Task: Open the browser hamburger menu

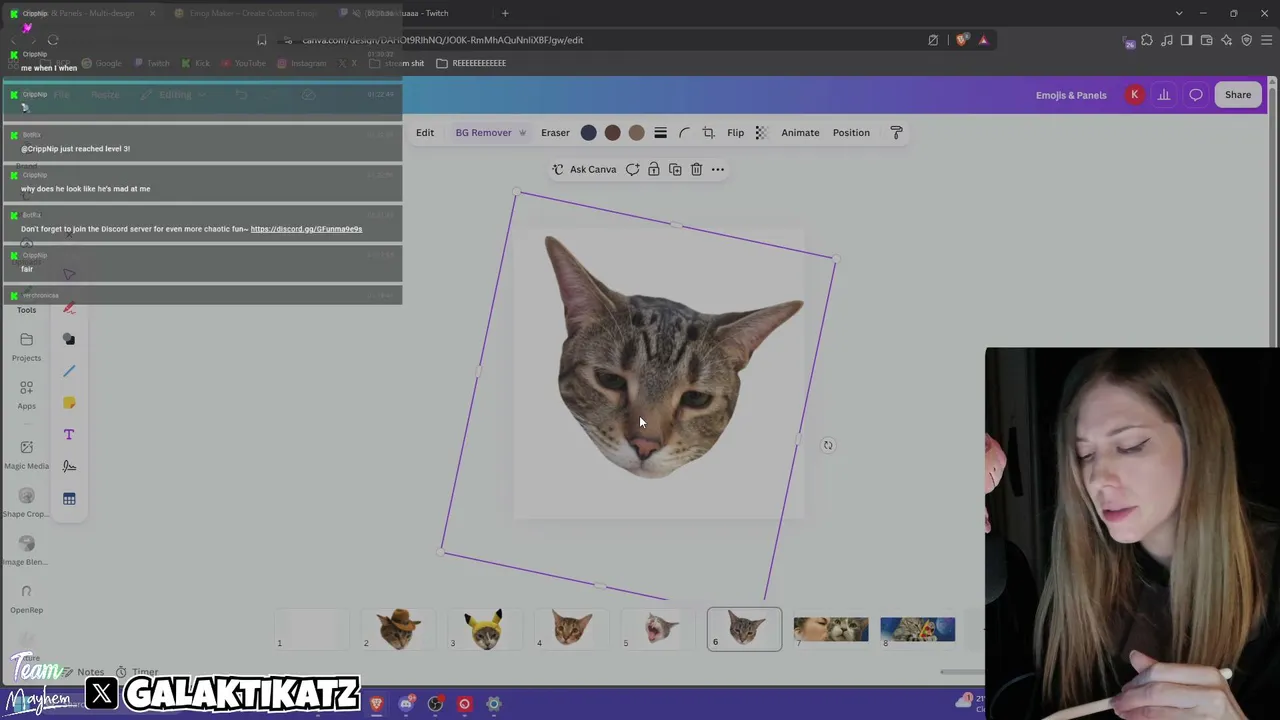Action: click(x=1266, y=40)
